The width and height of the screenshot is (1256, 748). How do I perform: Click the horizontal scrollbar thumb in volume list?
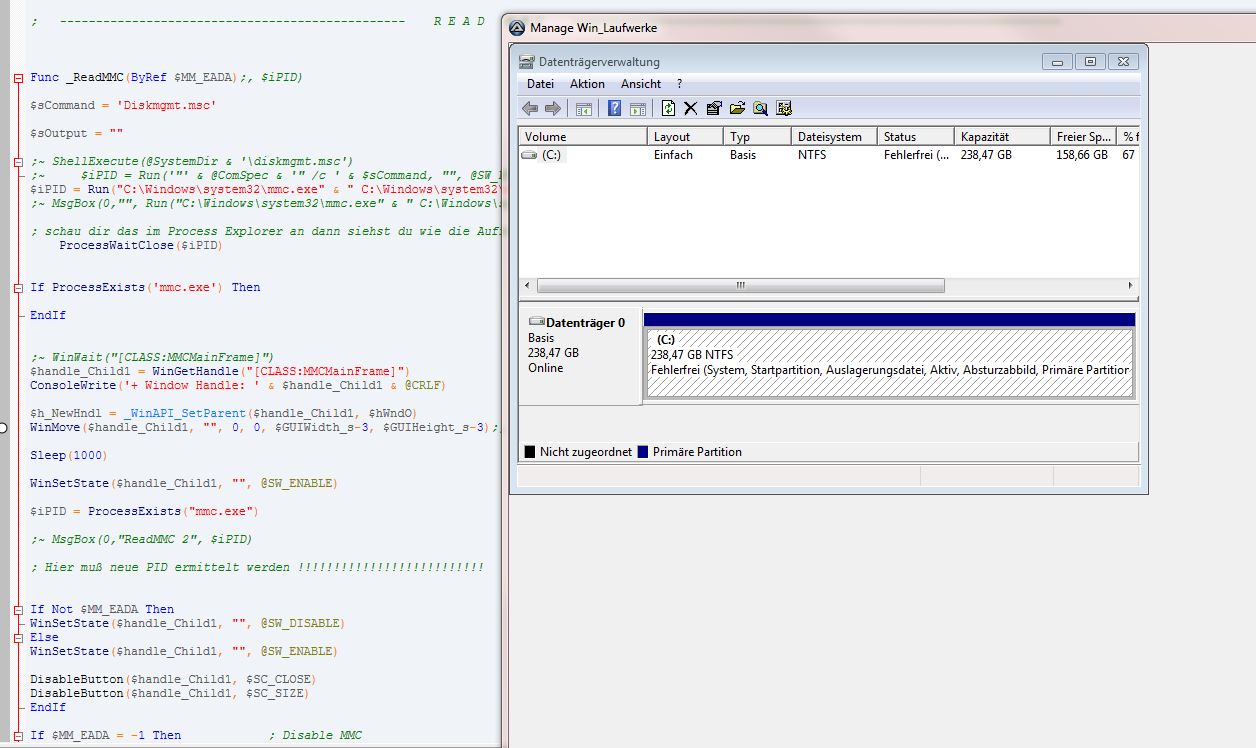740,285
